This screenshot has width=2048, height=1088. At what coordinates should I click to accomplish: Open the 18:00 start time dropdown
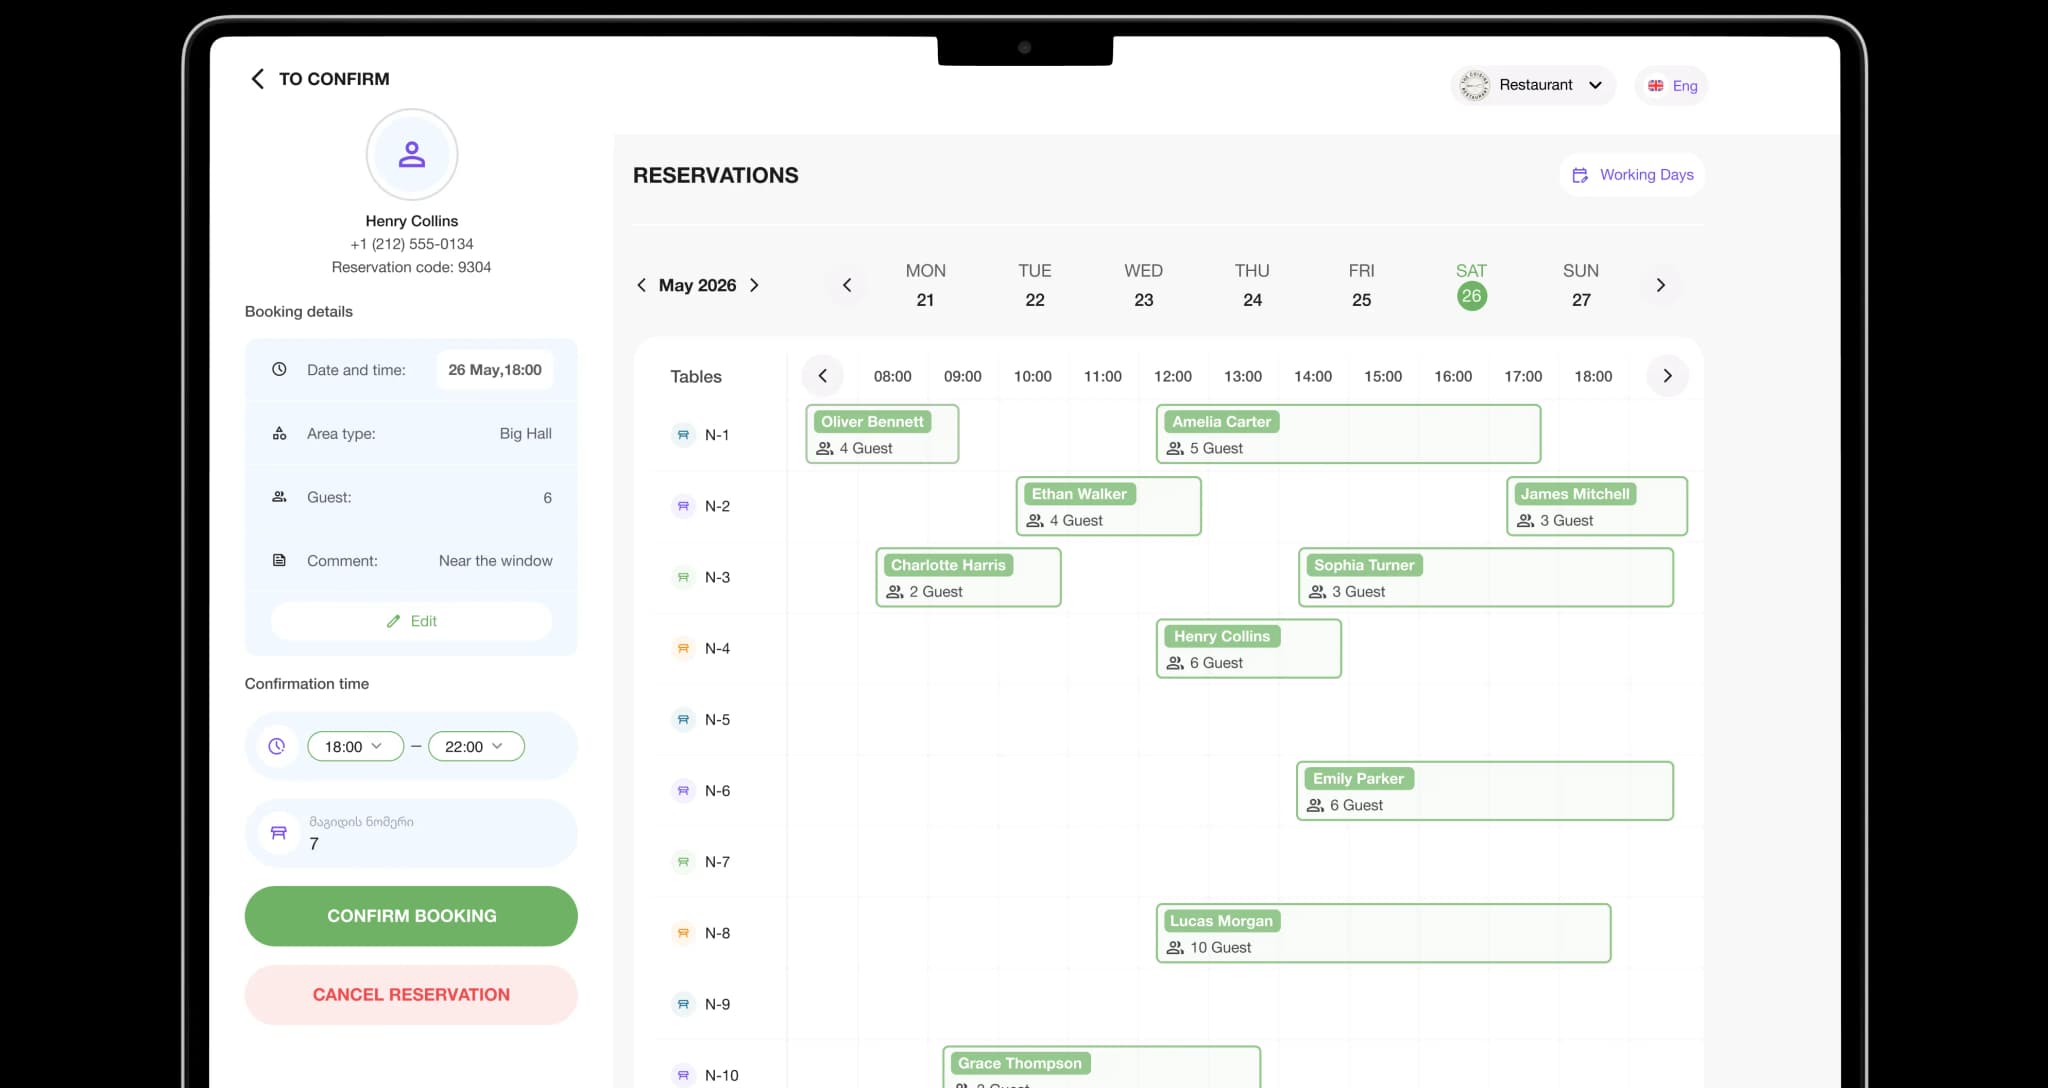(354, 746)
